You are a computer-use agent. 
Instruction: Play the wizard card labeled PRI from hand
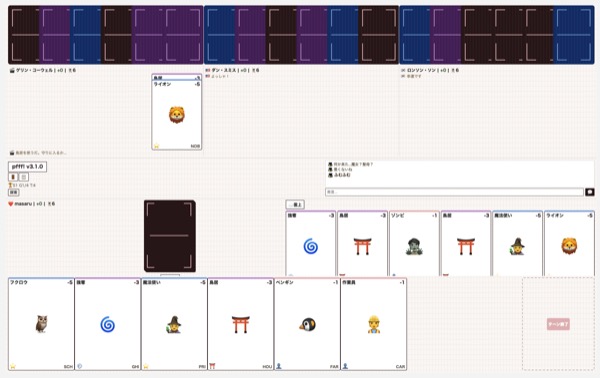(x=174, y=324)
